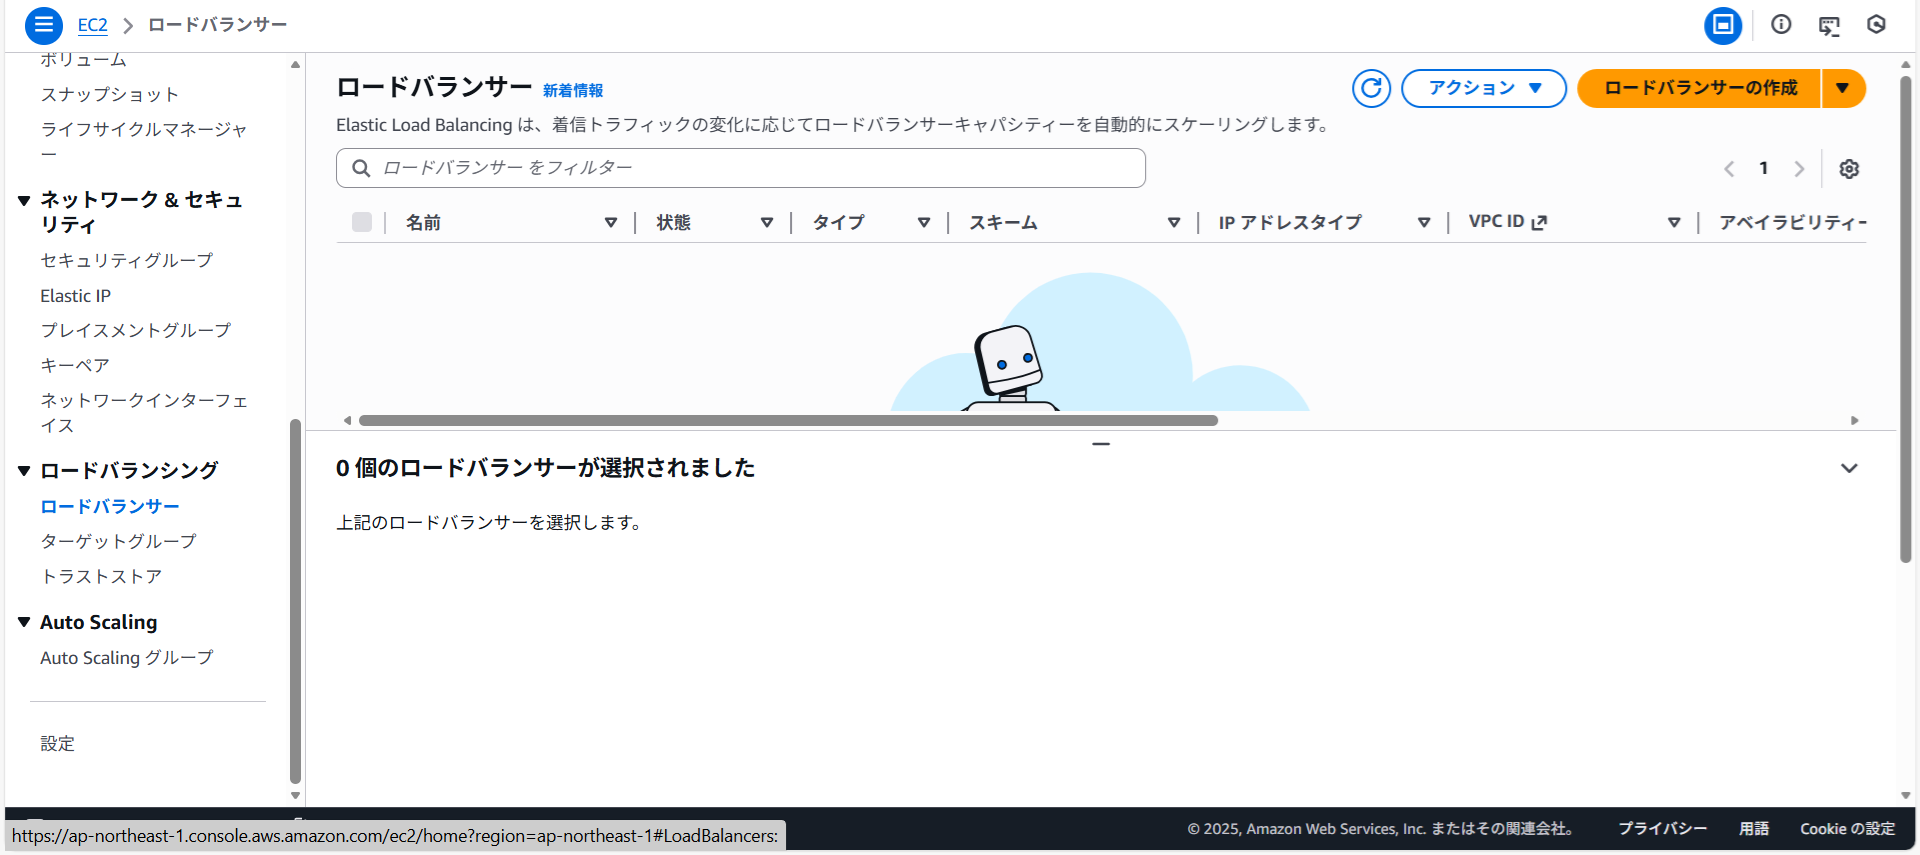Image resolution: width=1920 pixels, height=855 pixels.
Task: Click the info panel icon in header
Action: click(1781, 25)
